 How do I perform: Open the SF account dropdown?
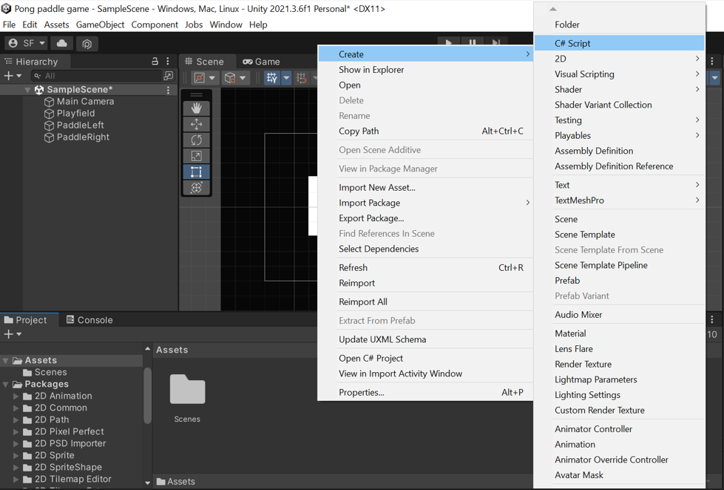tap(26, 43)
